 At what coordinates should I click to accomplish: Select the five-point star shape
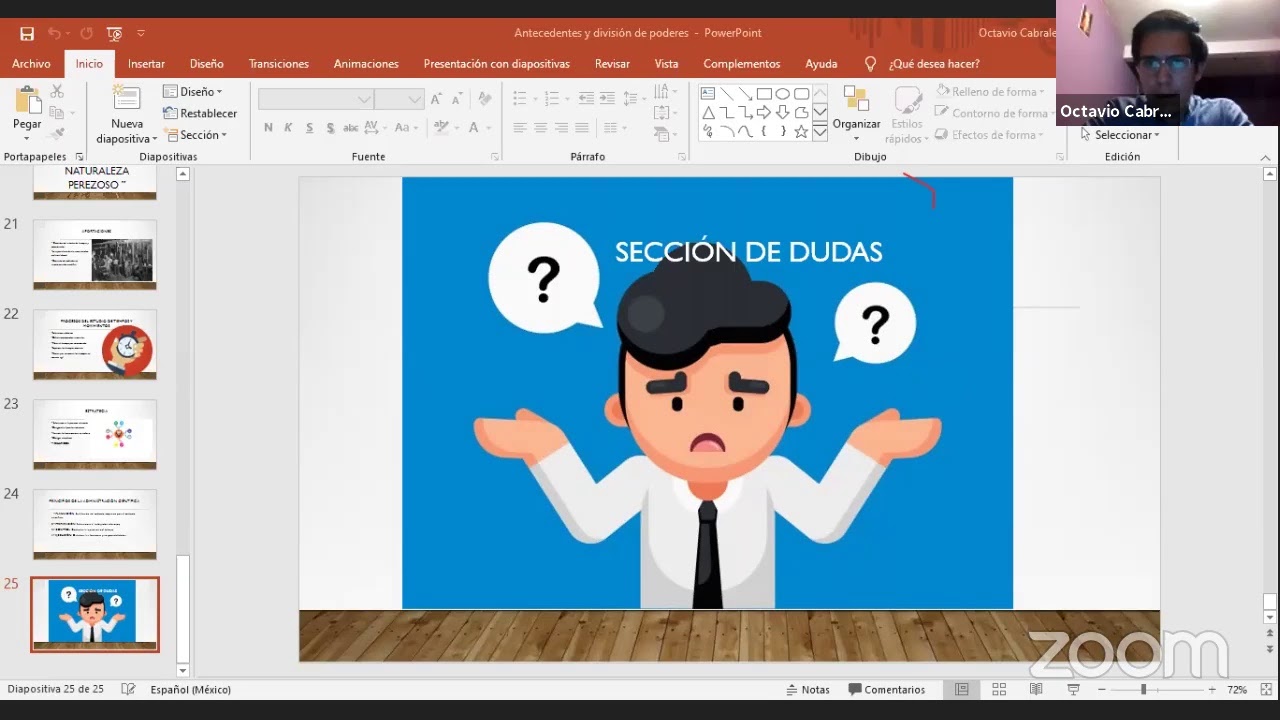(x=801, y=132)
